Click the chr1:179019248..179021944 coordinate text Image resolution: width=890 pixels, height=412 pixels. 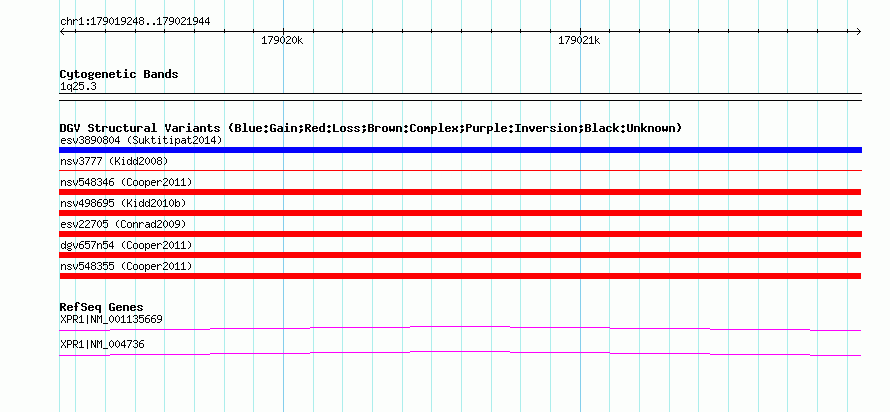coord(135,22)
